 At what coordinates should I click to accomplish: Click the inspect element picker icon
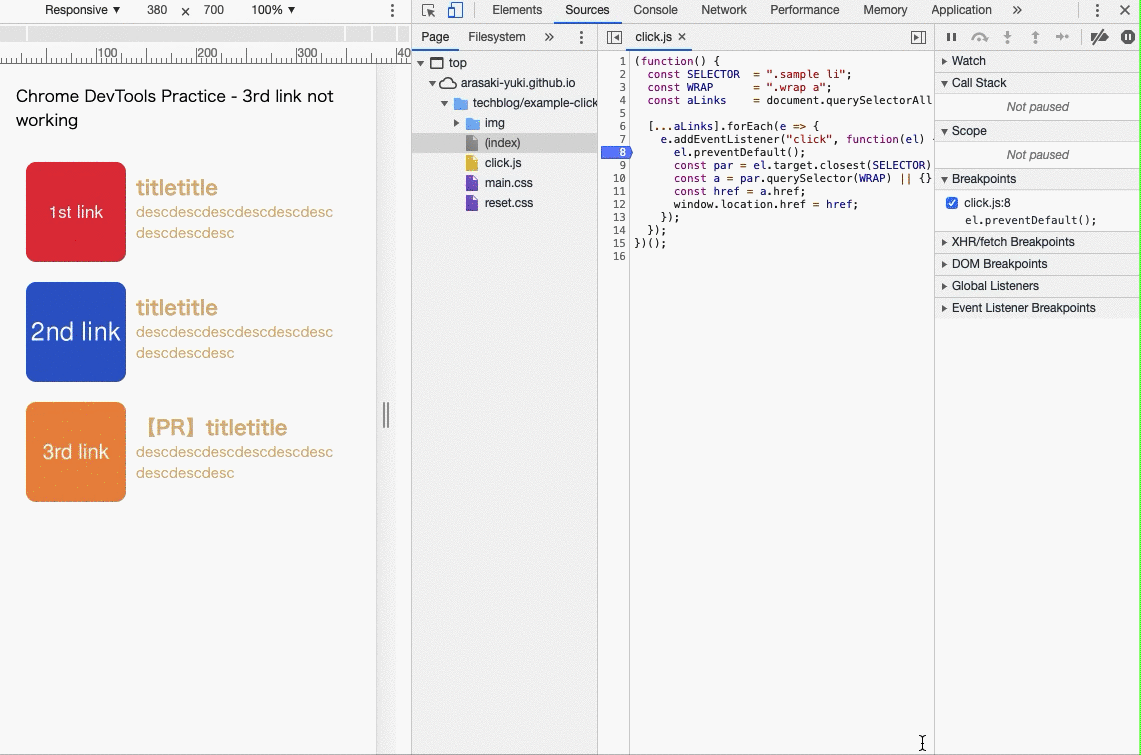click(429, 10)
